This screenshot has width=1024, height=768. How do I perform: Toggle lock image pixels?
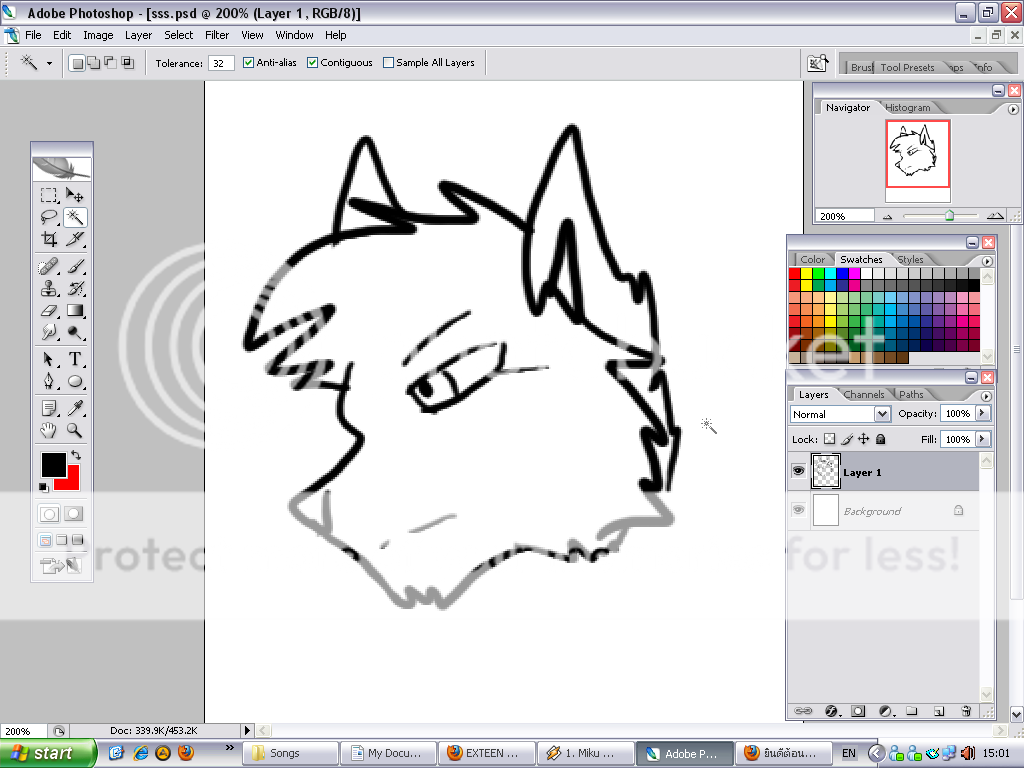[847, 439]
